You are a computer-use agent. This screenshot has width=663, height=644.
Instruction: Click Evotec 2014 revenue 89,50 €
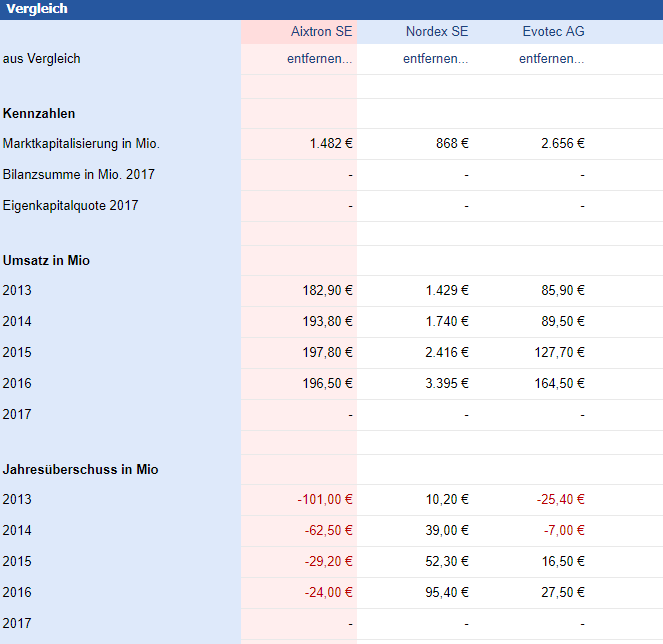point(563,321)
